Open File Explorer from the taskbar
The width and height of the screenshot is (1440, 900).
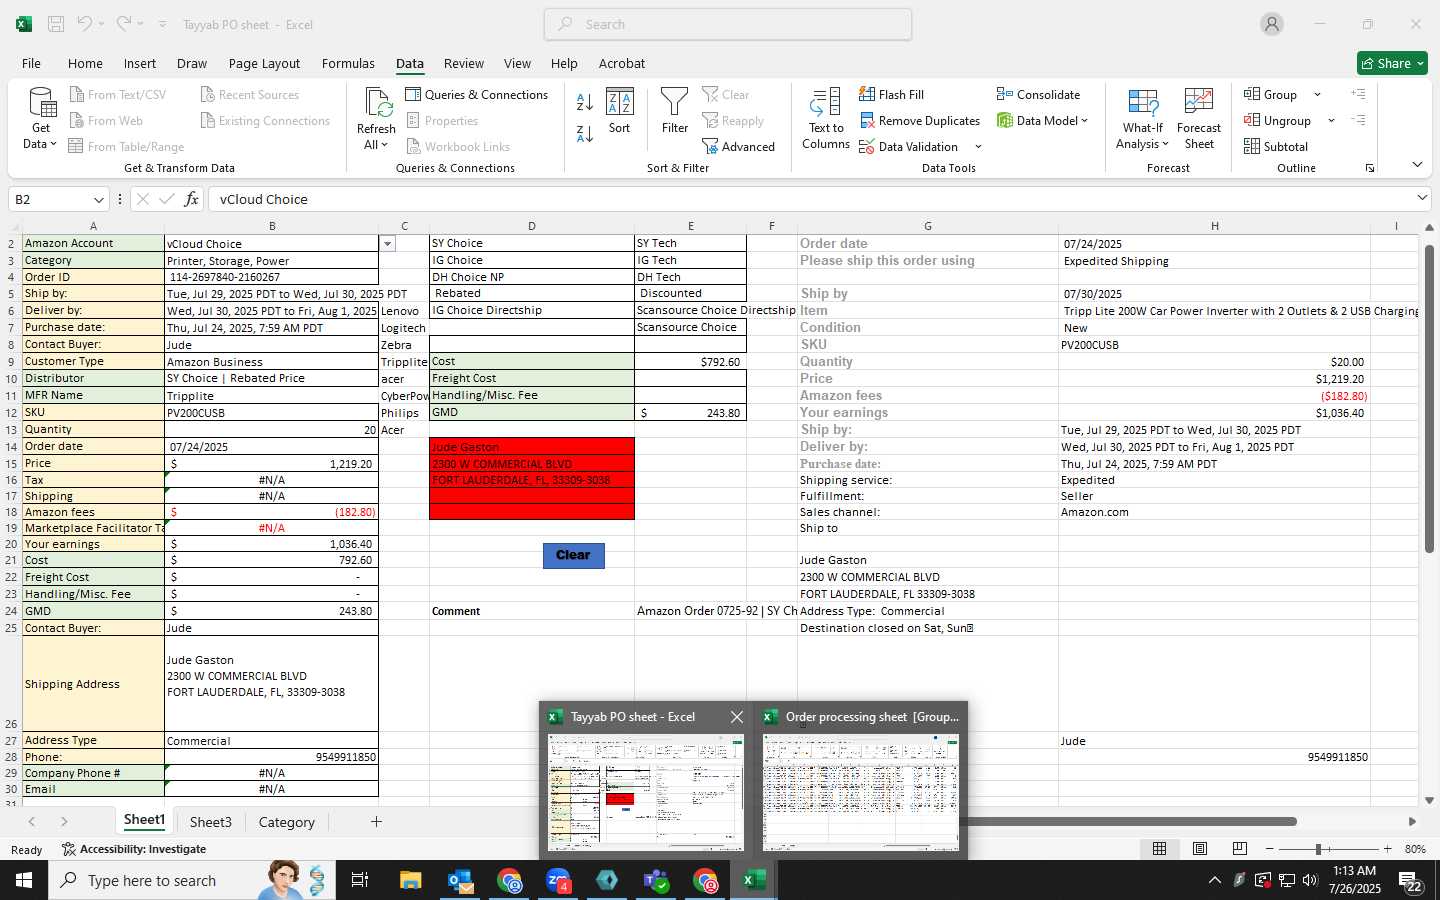411,880
